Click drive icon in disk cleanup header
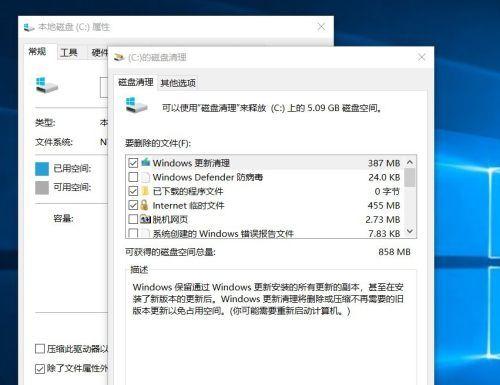 [x=136, y=105]
